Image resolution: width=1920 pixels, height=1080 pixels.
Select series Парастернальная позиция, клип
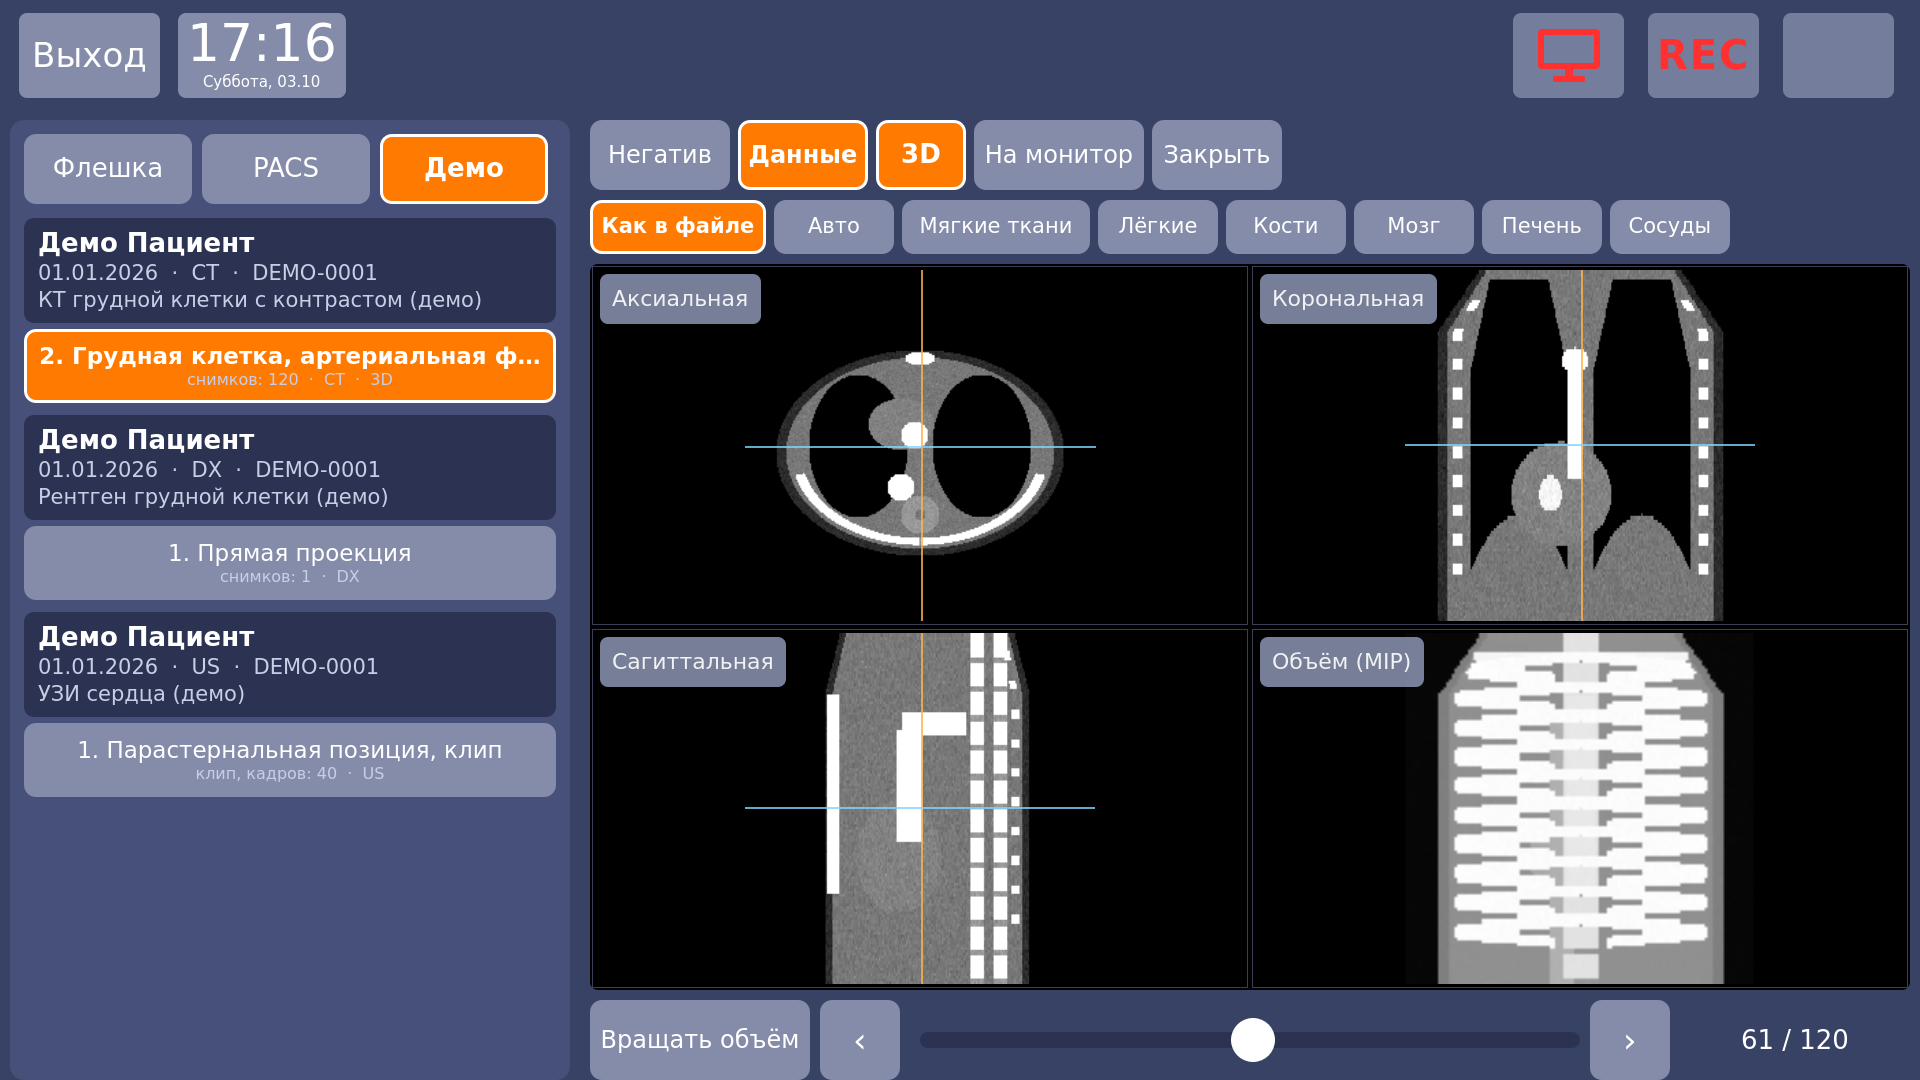click(290, 760)
